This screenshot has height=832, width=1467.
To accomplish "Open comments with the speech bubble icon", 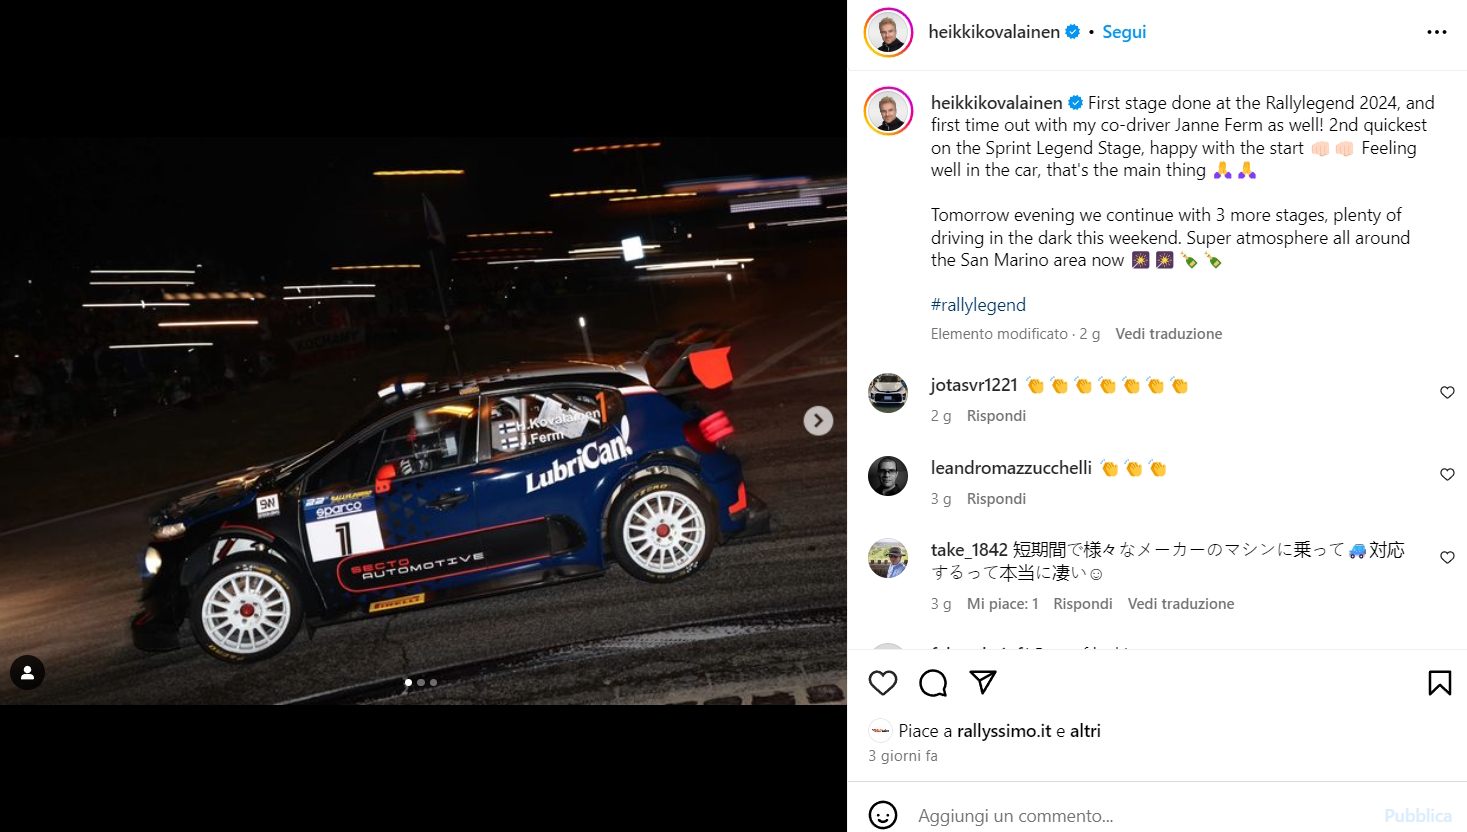I will (933, 683).
